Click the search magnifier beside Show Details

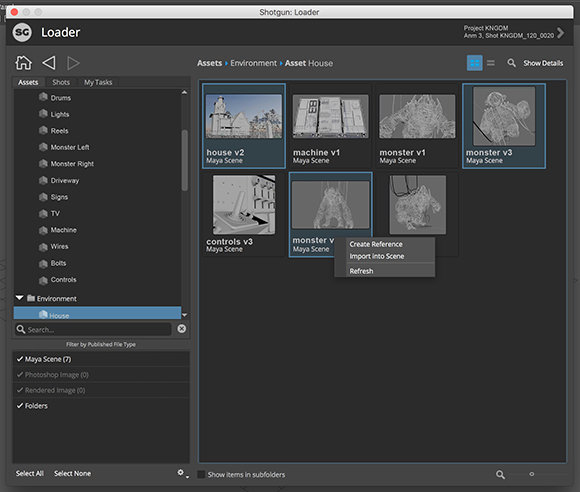511,63
